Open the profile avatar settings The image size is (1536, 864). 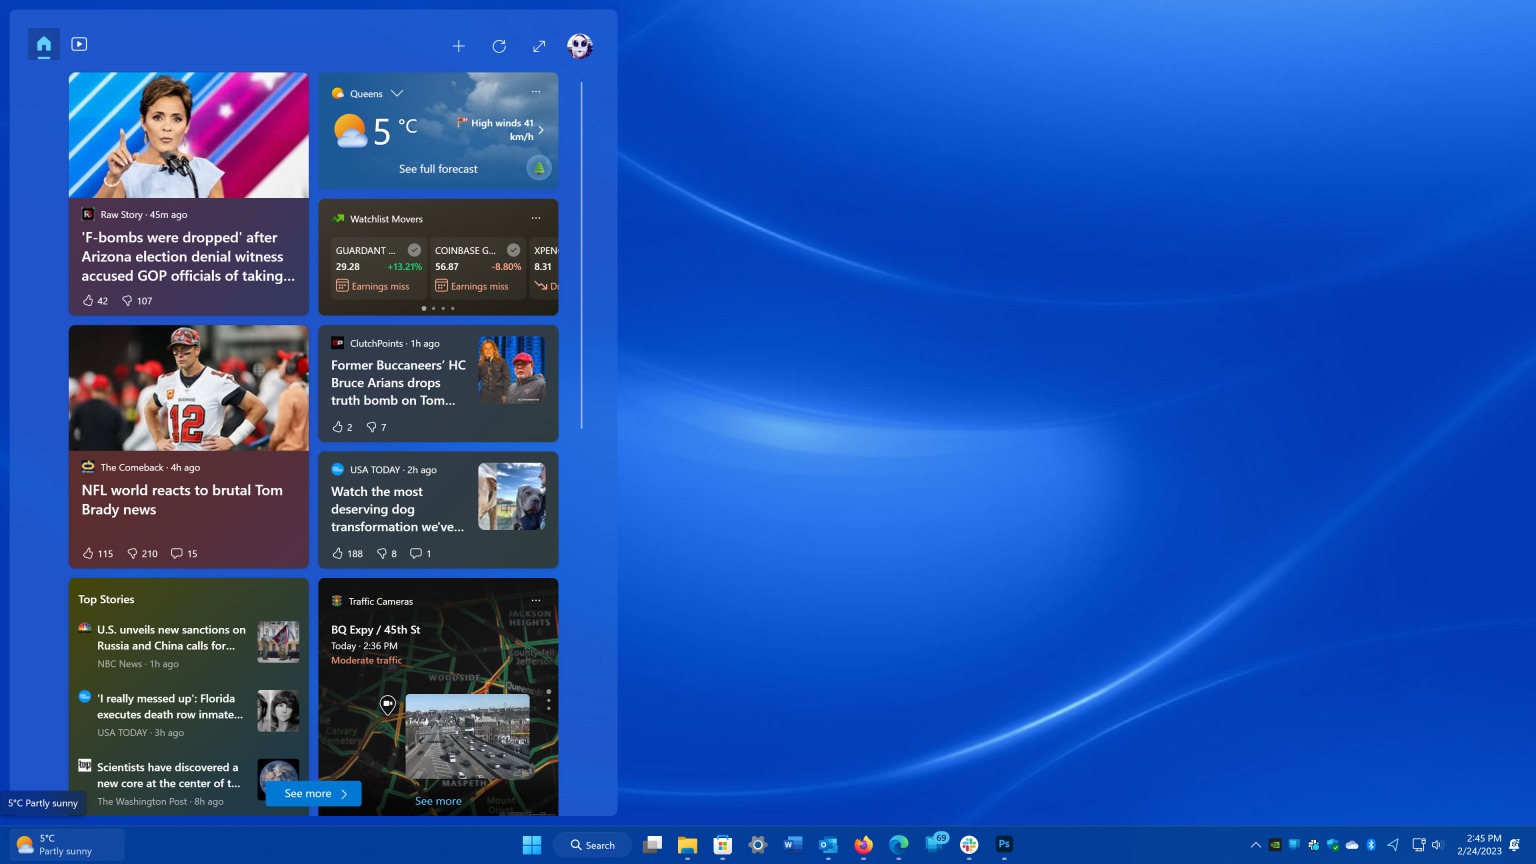[x=580, y=46]
